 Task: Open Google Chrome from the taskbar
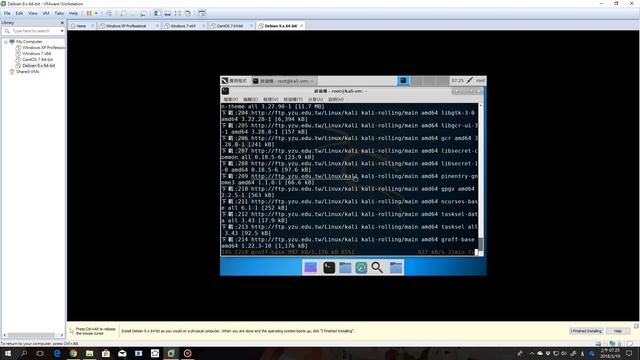pos(73,353)
